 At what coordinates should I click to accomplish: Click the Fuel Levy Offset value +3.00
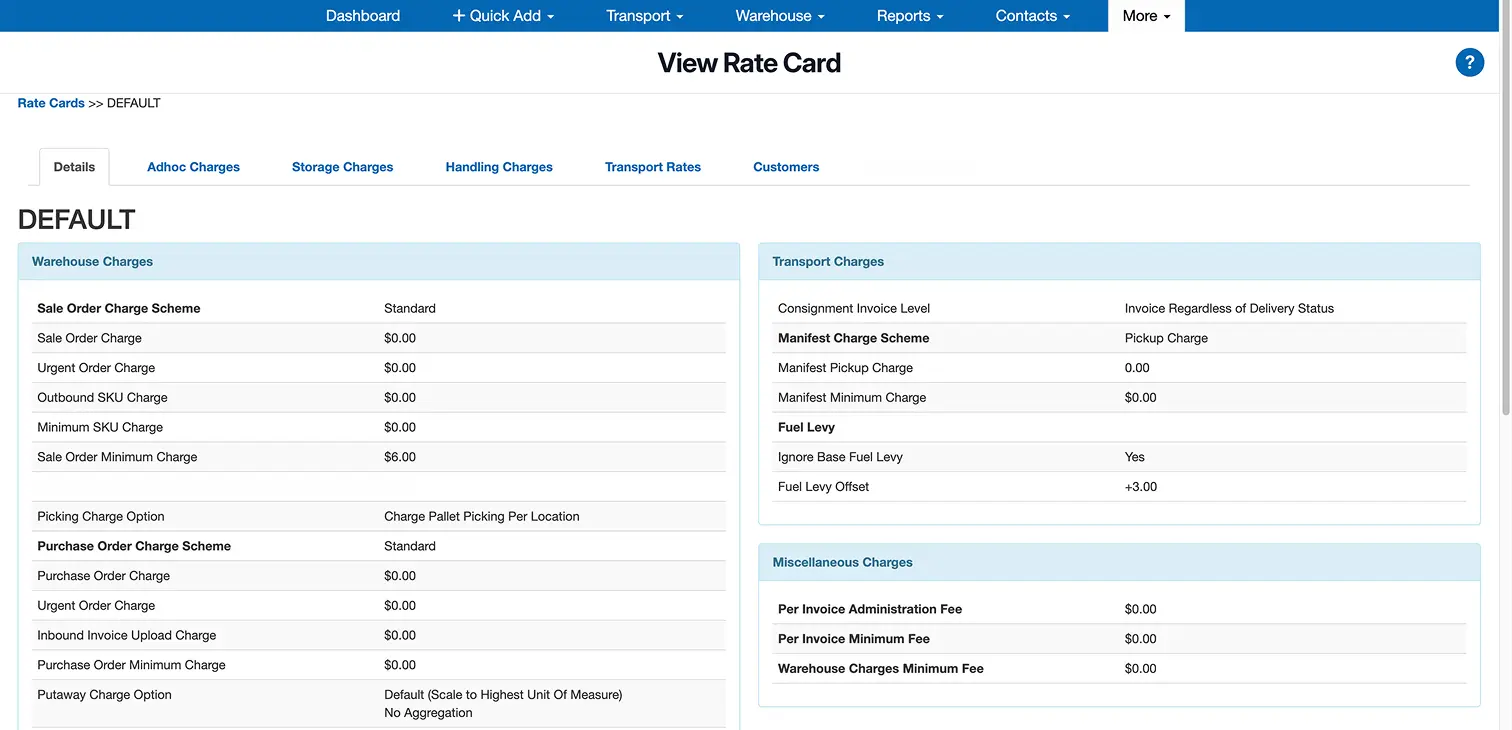(x=1141, y=487)
